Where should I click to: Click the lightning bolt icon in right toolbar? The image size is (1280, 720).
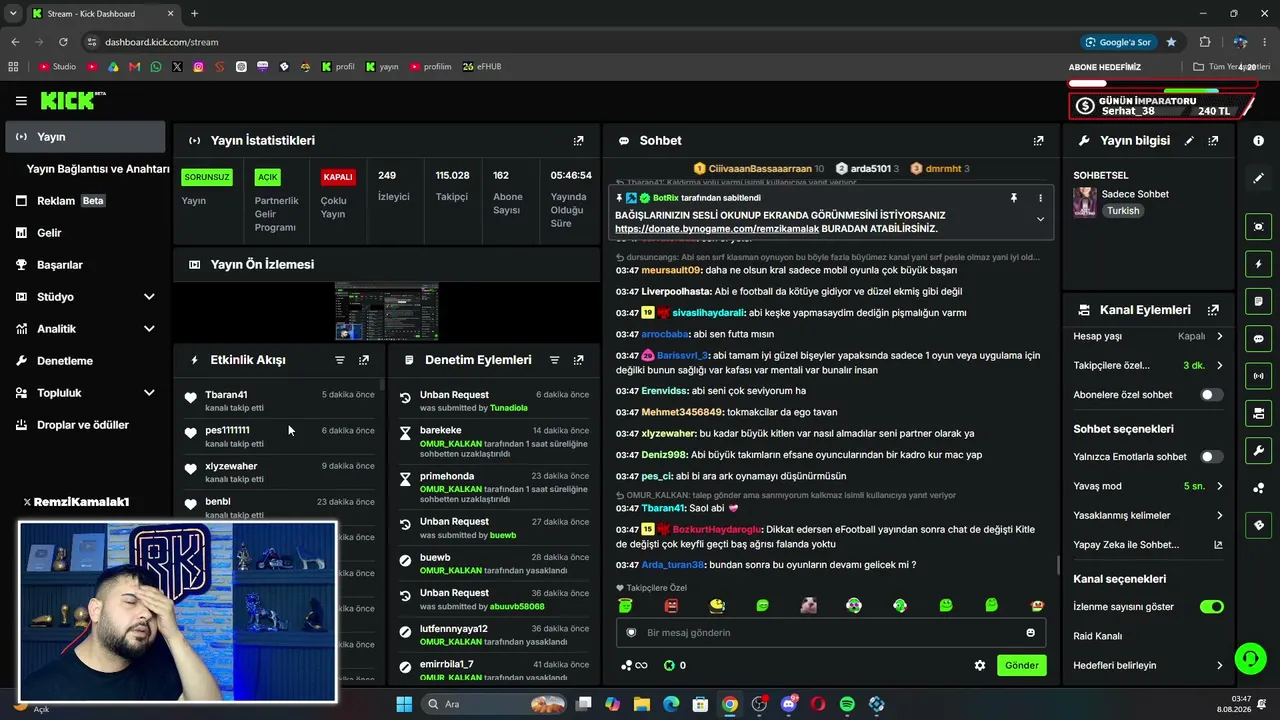pyautogui.click(x=1258, y=264)
